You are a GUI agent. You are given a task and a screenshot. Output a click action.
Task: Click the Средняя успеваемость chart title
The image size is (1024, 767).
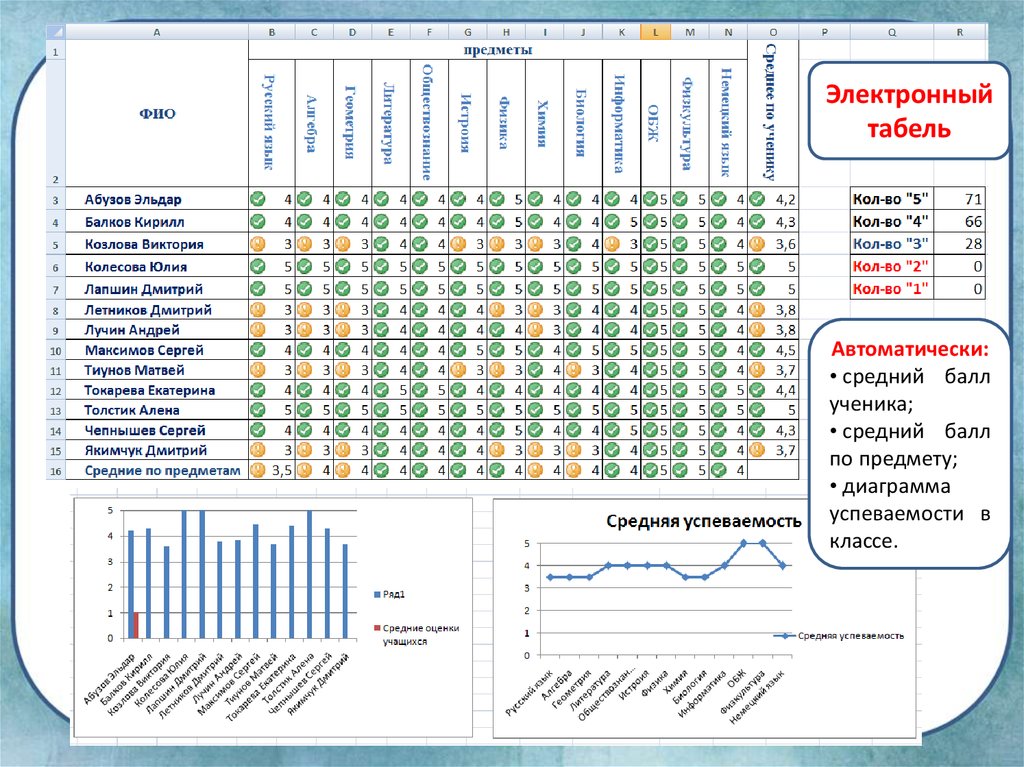pos(703,521)
